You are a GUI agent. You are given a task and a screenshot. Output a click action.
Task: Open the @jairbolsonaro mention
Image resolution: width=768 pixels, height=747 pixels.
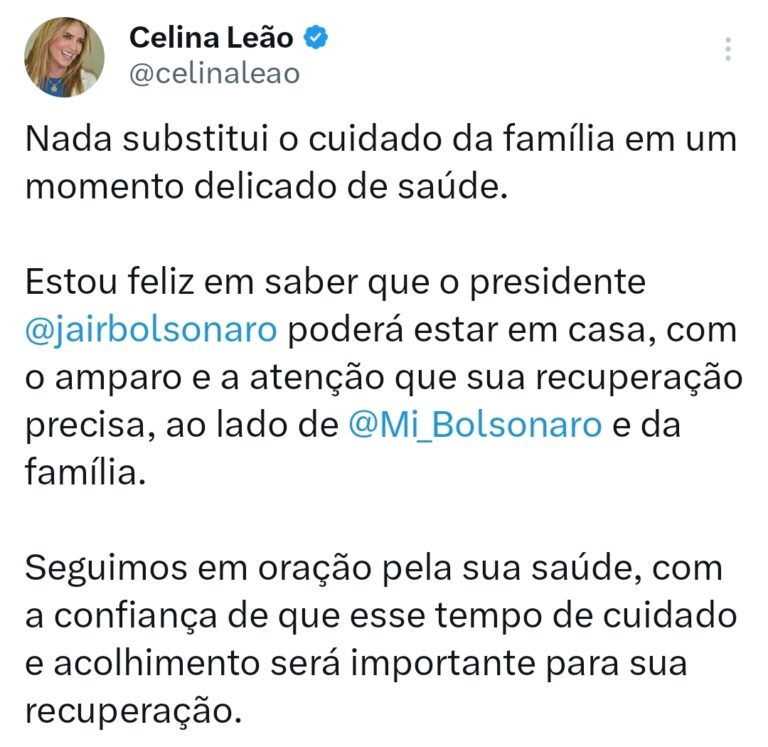pos(150,329)
